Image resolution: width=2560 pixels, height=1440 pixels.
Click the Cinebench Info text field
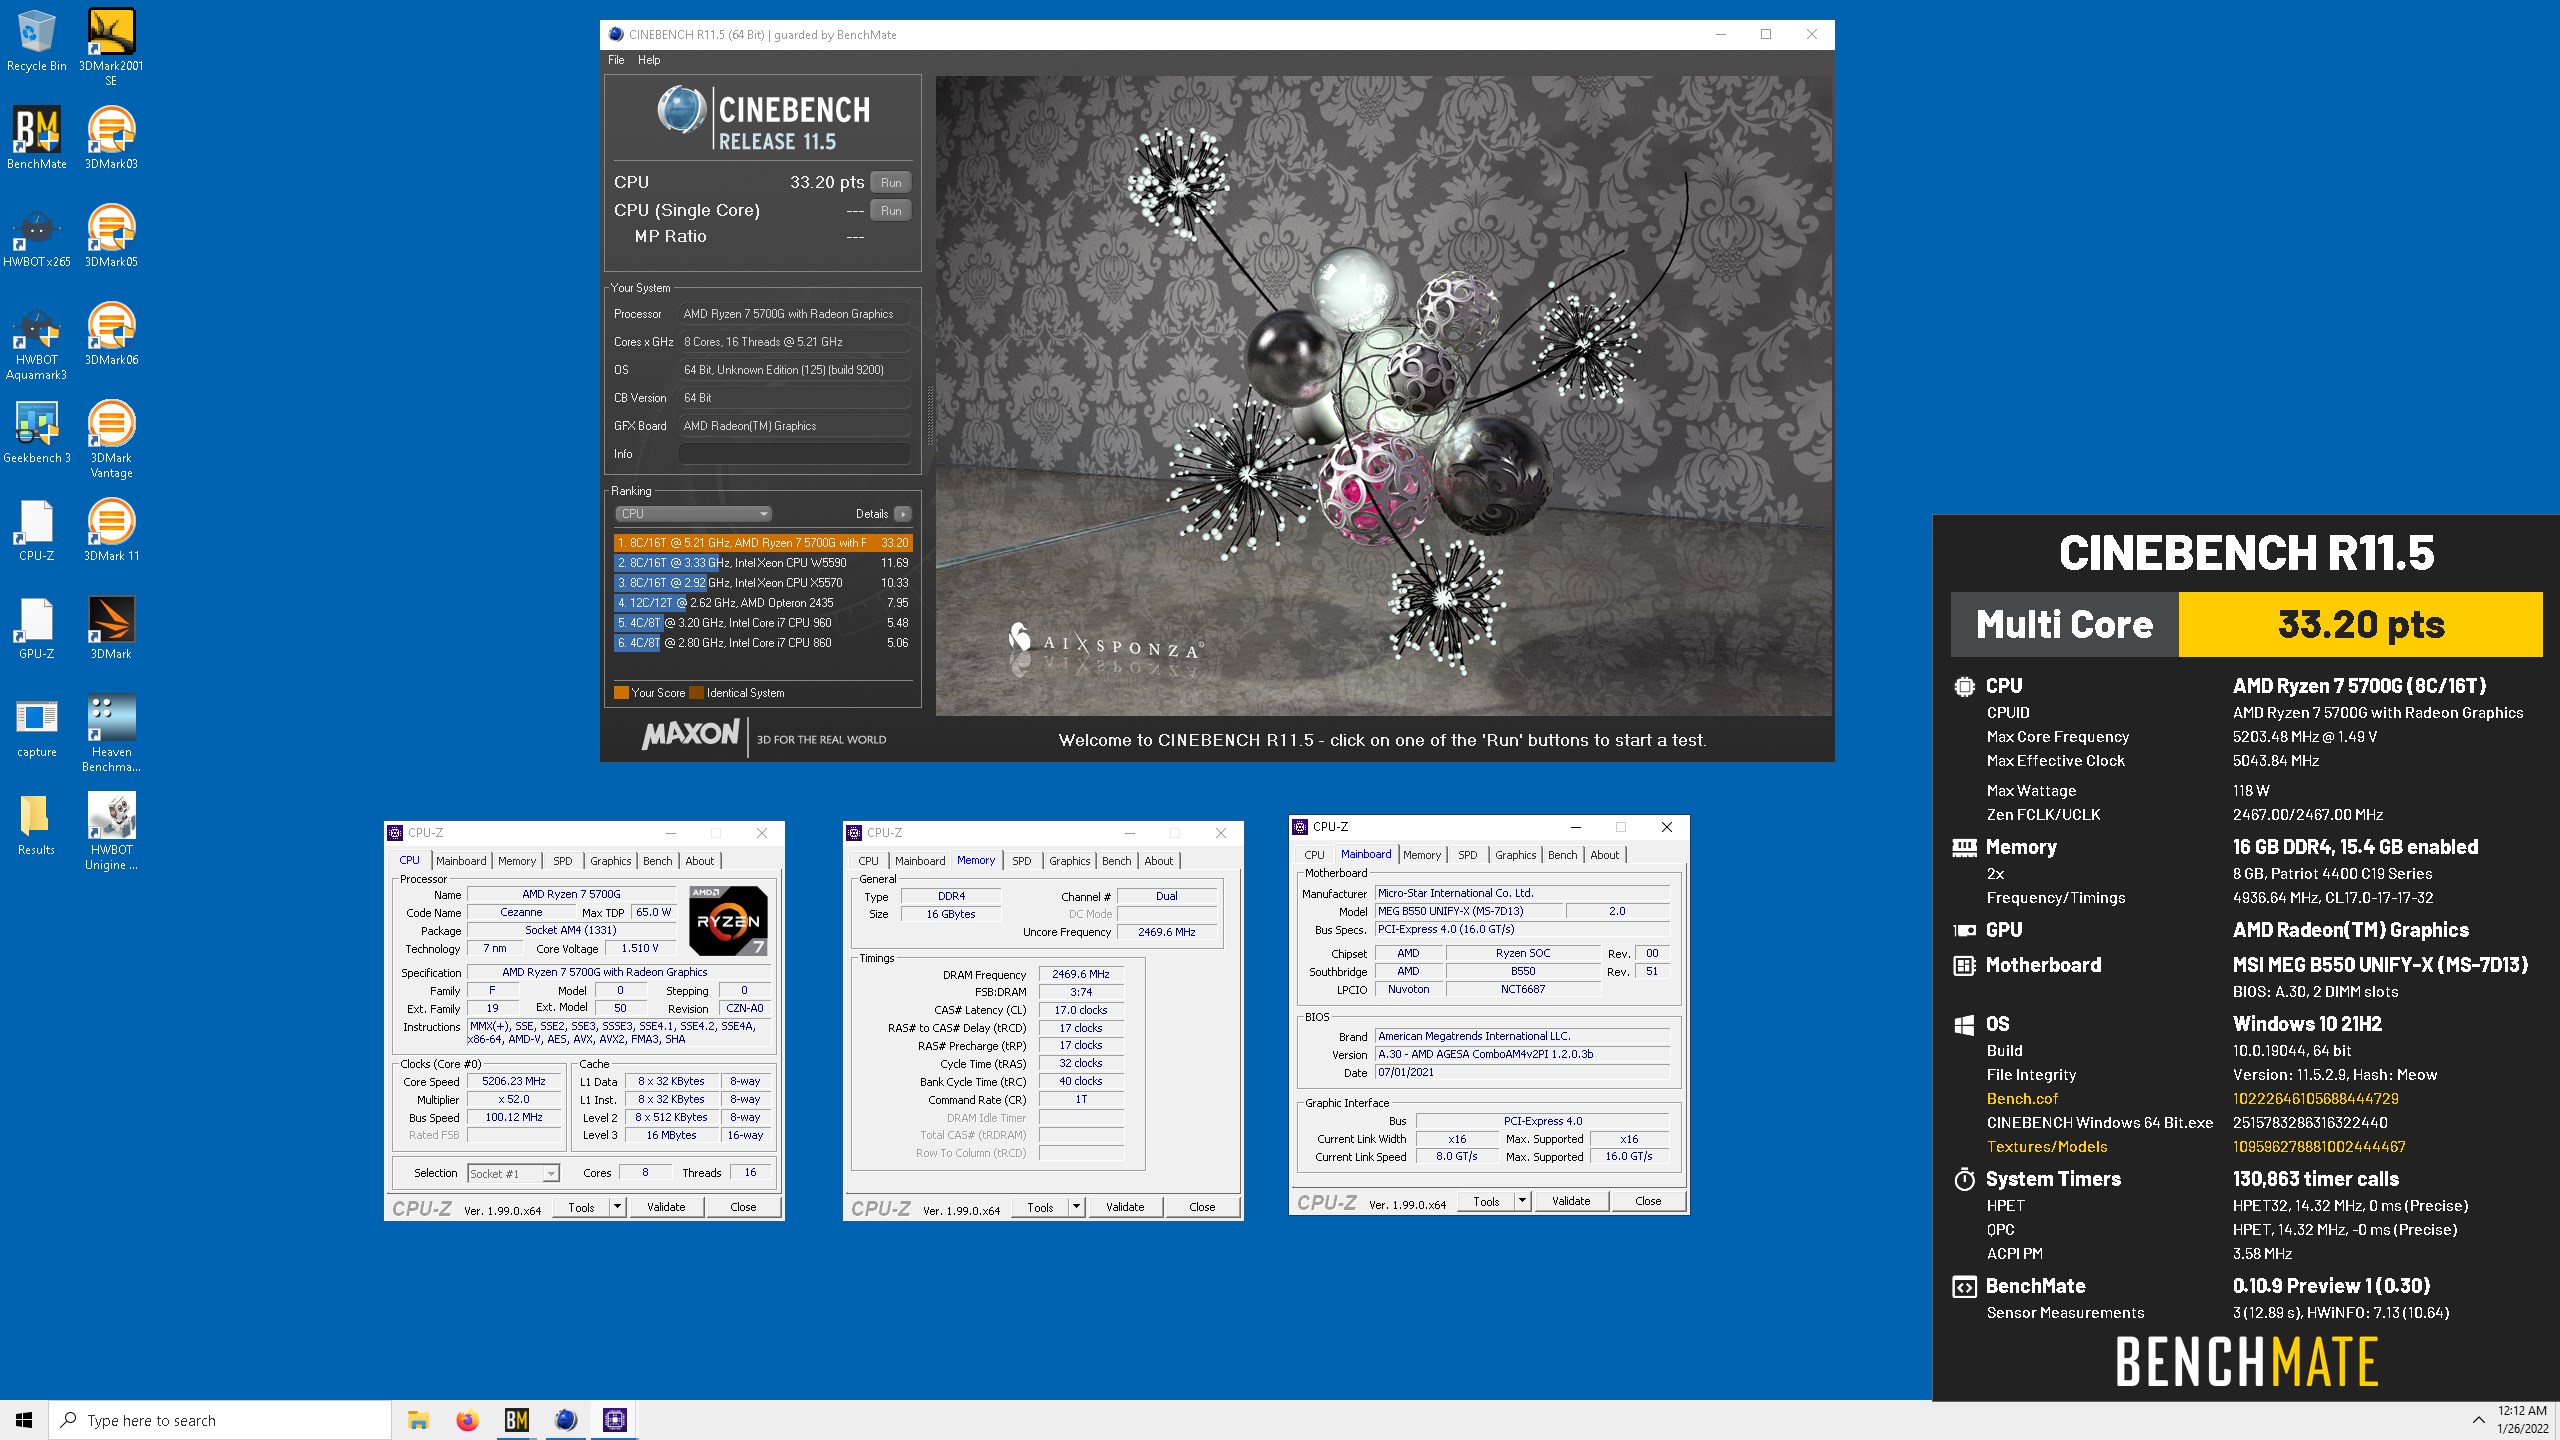click(x=795, y=454)
